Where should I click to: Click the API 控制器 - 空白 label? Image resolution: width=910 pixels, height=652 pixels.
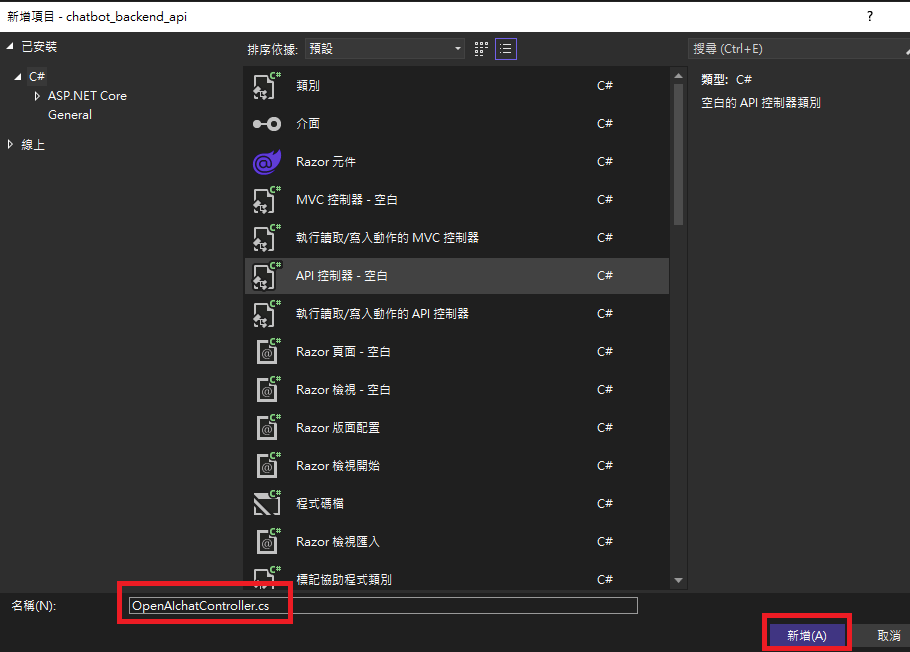tap(341, 276)
